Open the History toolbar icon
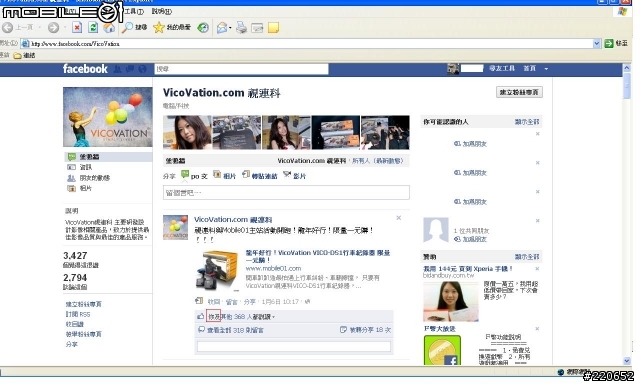Image resolution: width=640 pixels, height=384 pixels. (203, 28)
